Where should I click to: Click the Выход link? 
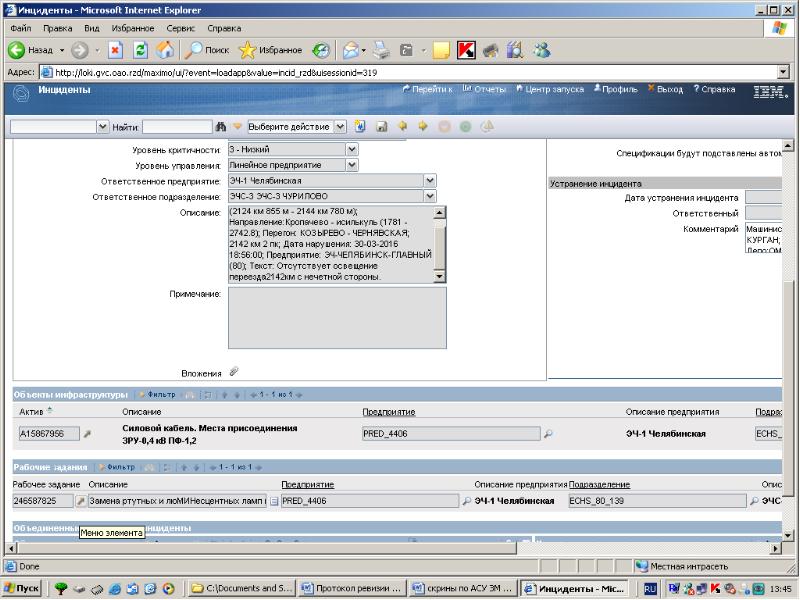pyautogui.click(x=665, y=89)
